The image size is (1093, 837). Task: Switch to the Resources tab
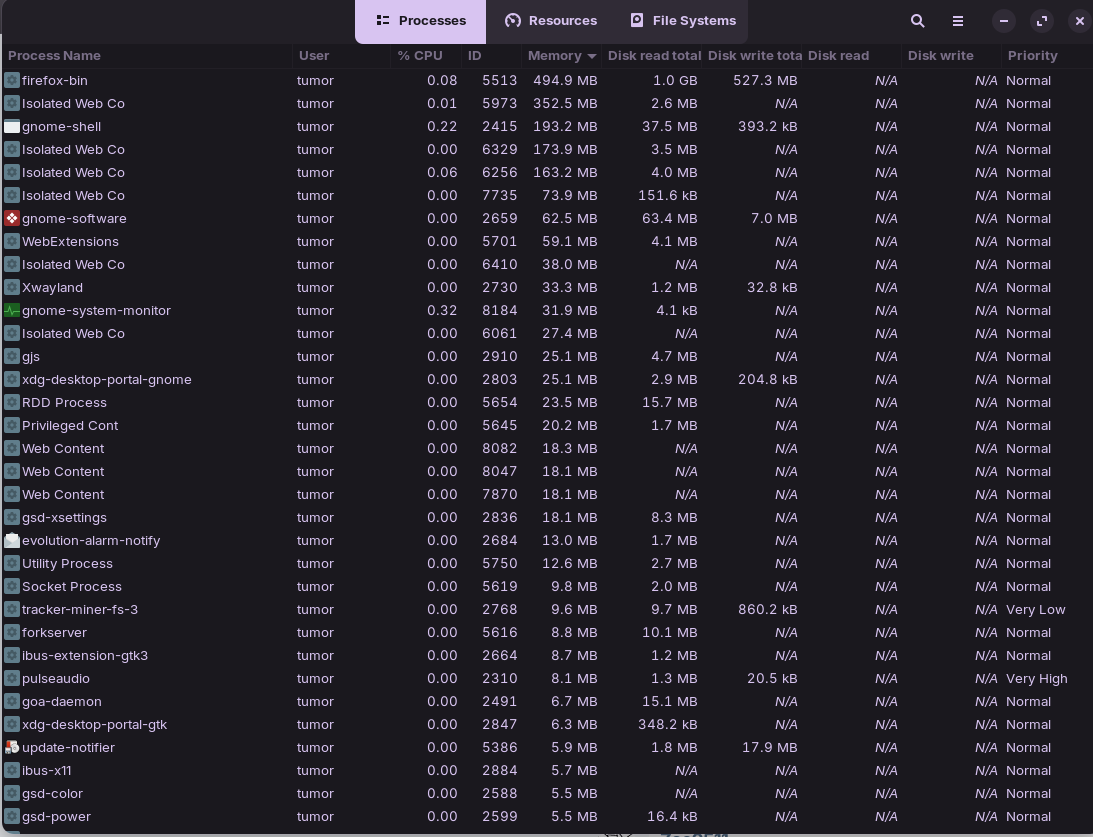click(551, 21)
